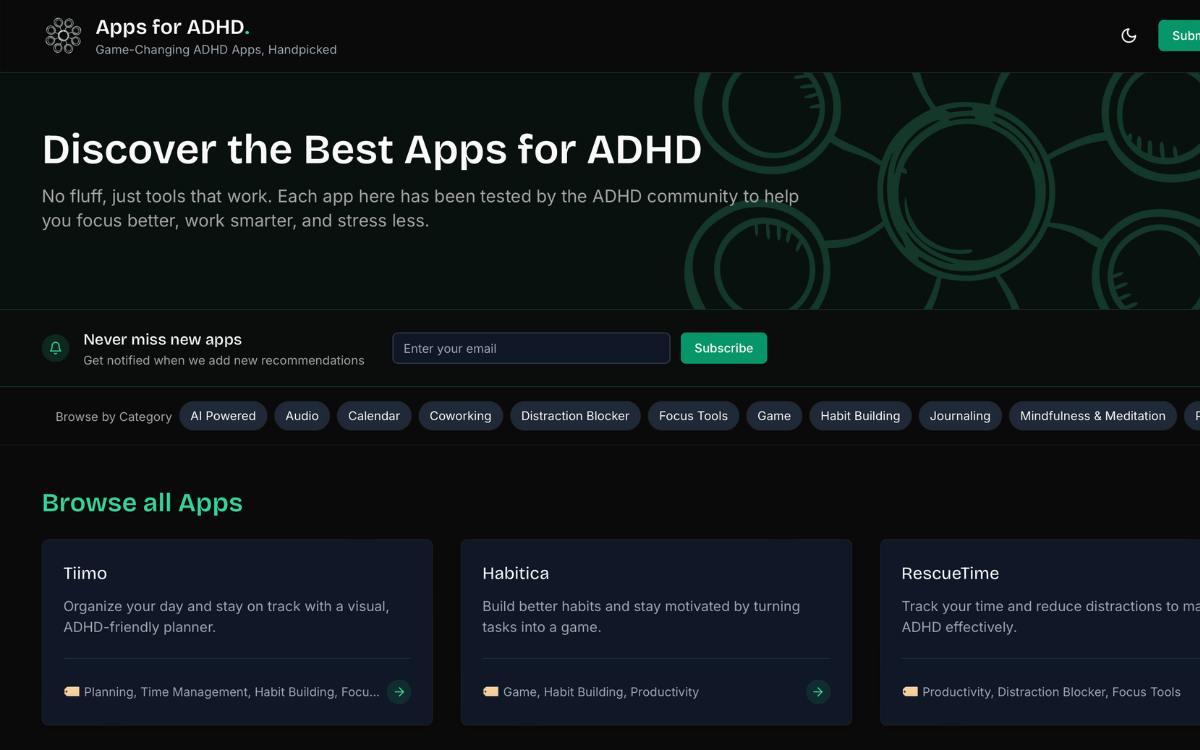This screenshot has width=1200, height=750.
Task: Click the tag icon on RescueTime card
Action: (x=910, y=691)
